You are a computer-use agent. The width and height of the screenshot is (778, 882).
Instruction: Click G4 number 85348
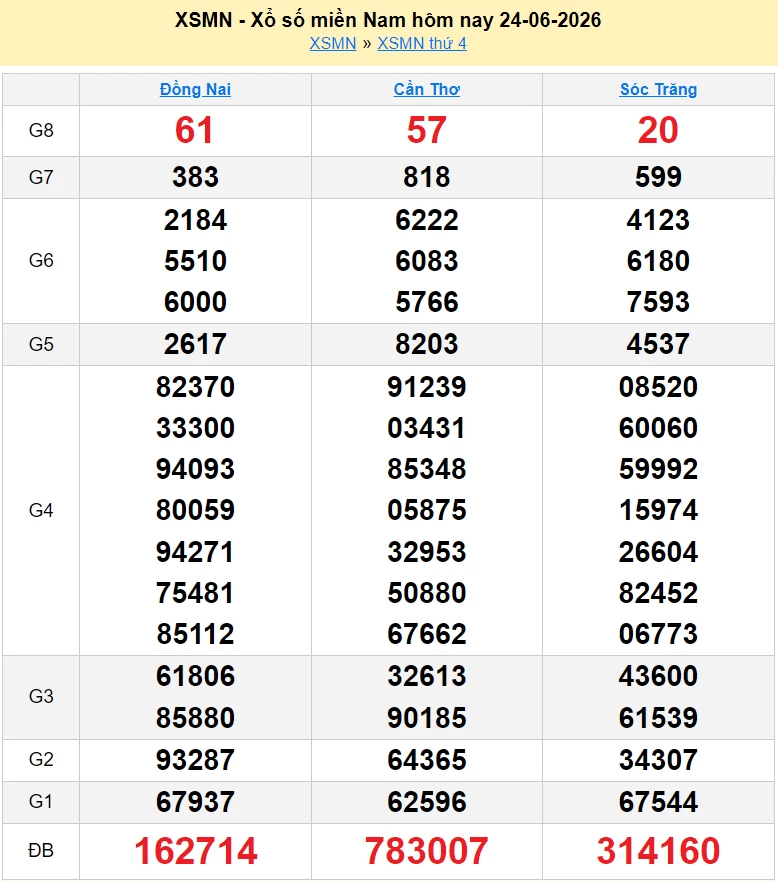point(426,469)
